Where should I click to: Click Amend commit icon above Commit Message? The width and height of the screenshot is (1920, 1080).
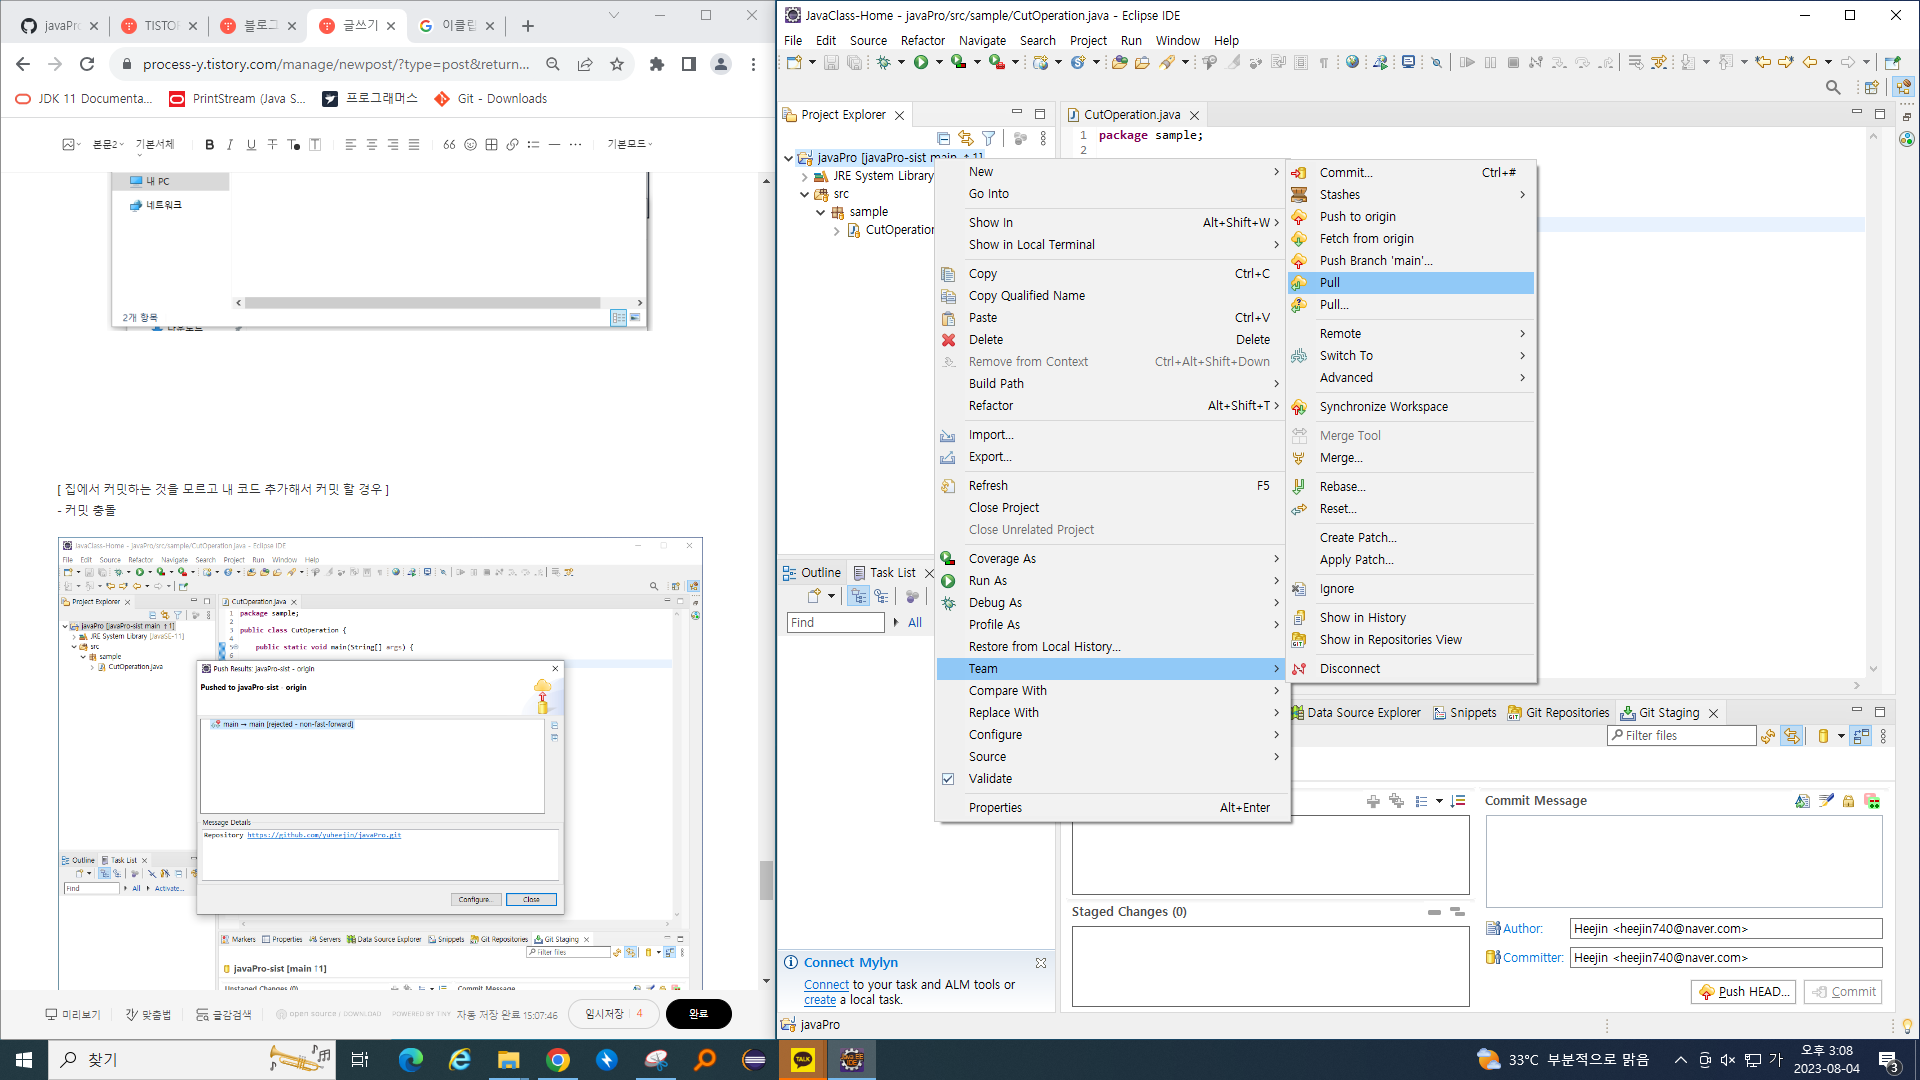coord(1802,801)
